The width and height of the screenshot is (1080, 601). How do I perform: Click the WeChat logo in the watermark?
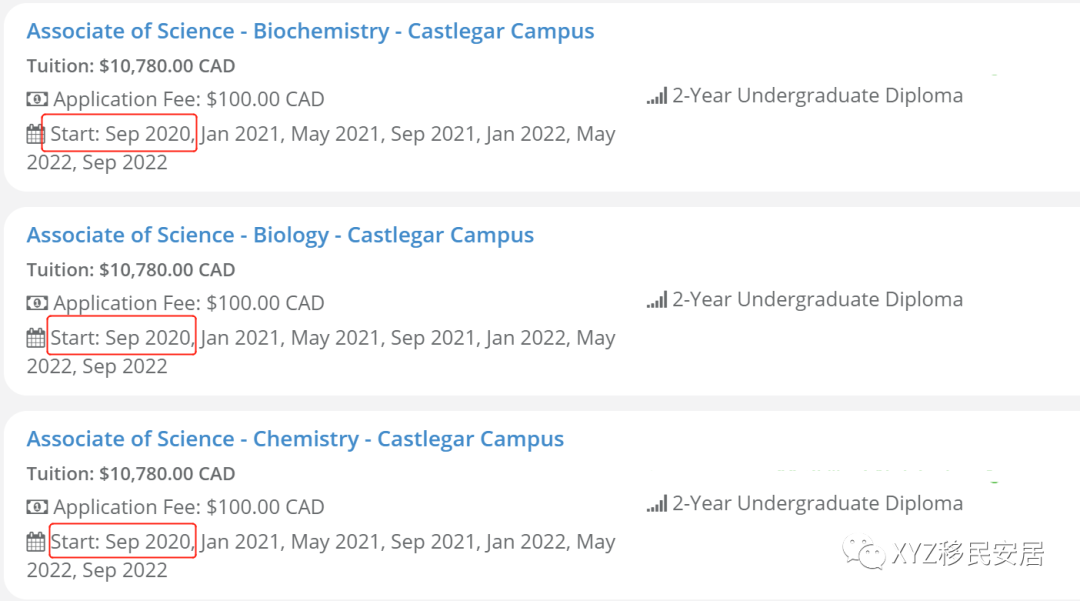(x=864, y=552)
